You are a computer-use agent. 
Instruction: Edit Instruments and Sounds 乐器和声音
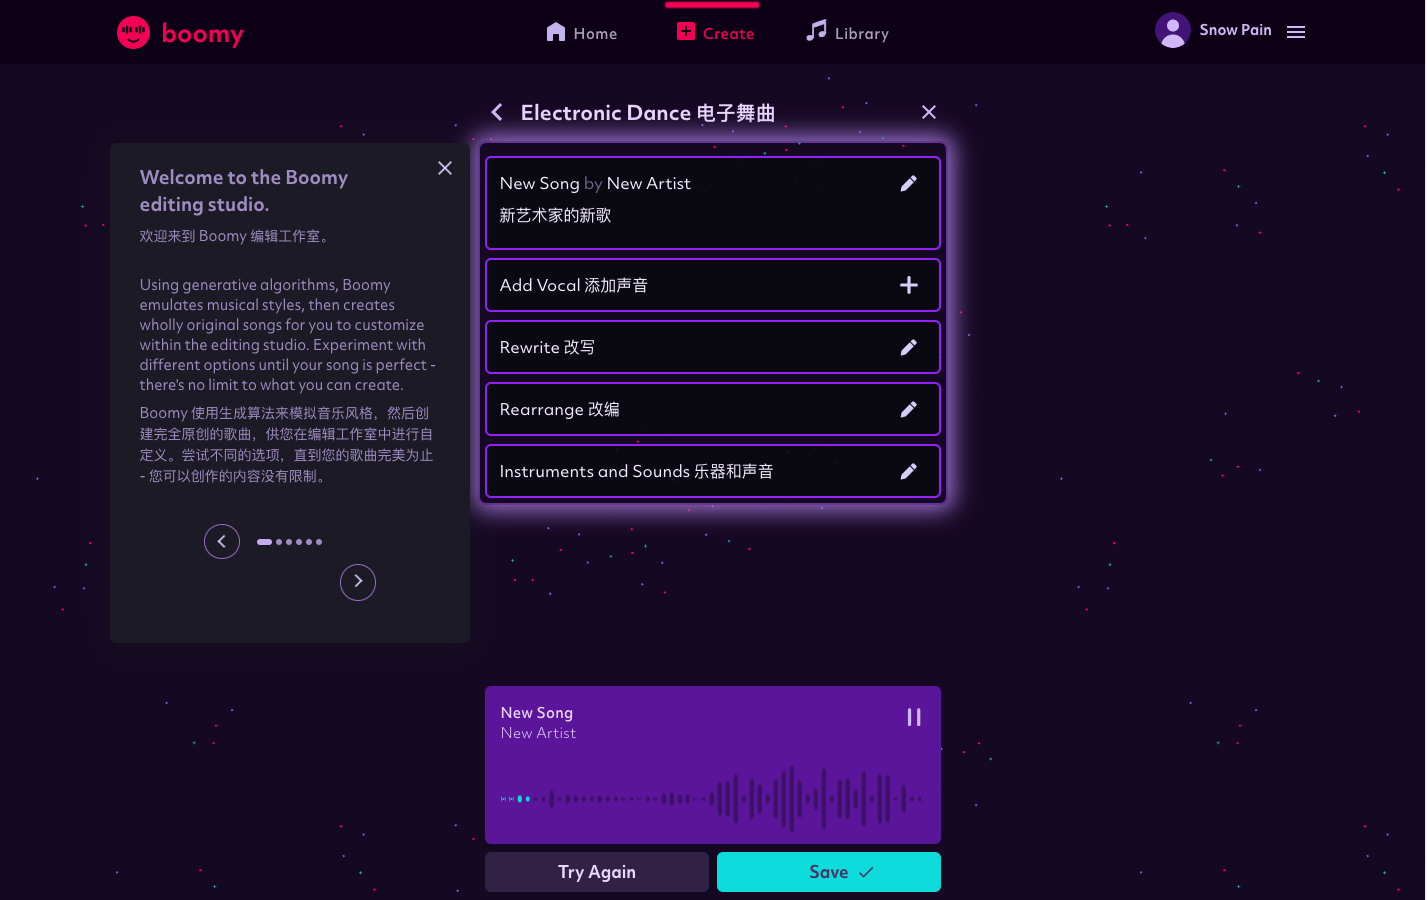pyautogui.click(x=908, y=471)
